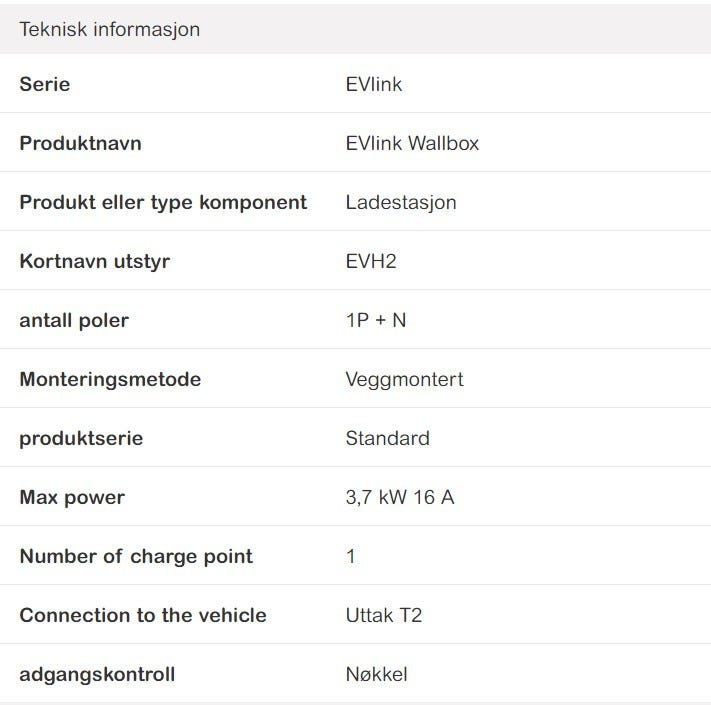The width and height of the screenshot is (711, 705).
Task: Click the EVlink Wallbox product name
Action: [x=412, y=143]
